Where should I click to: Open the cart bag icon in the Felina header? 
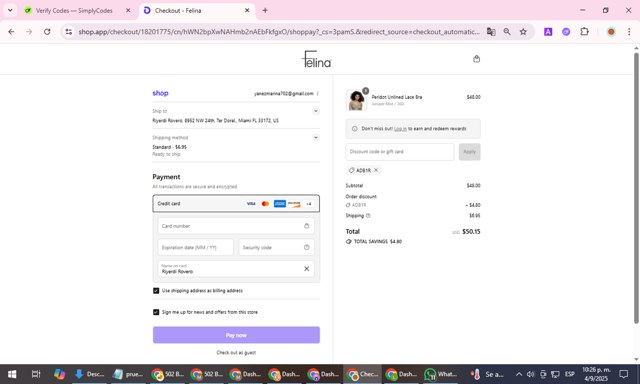pyautogui.click(x=476, y=59)
